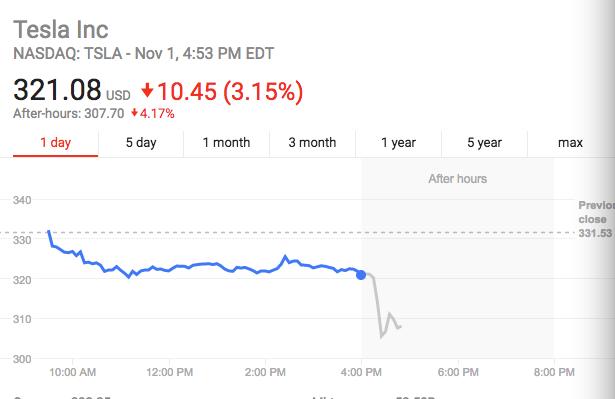Select the 5 year tab
The width and height of the screenshot is (615, 399).
(x=484, y=142)
